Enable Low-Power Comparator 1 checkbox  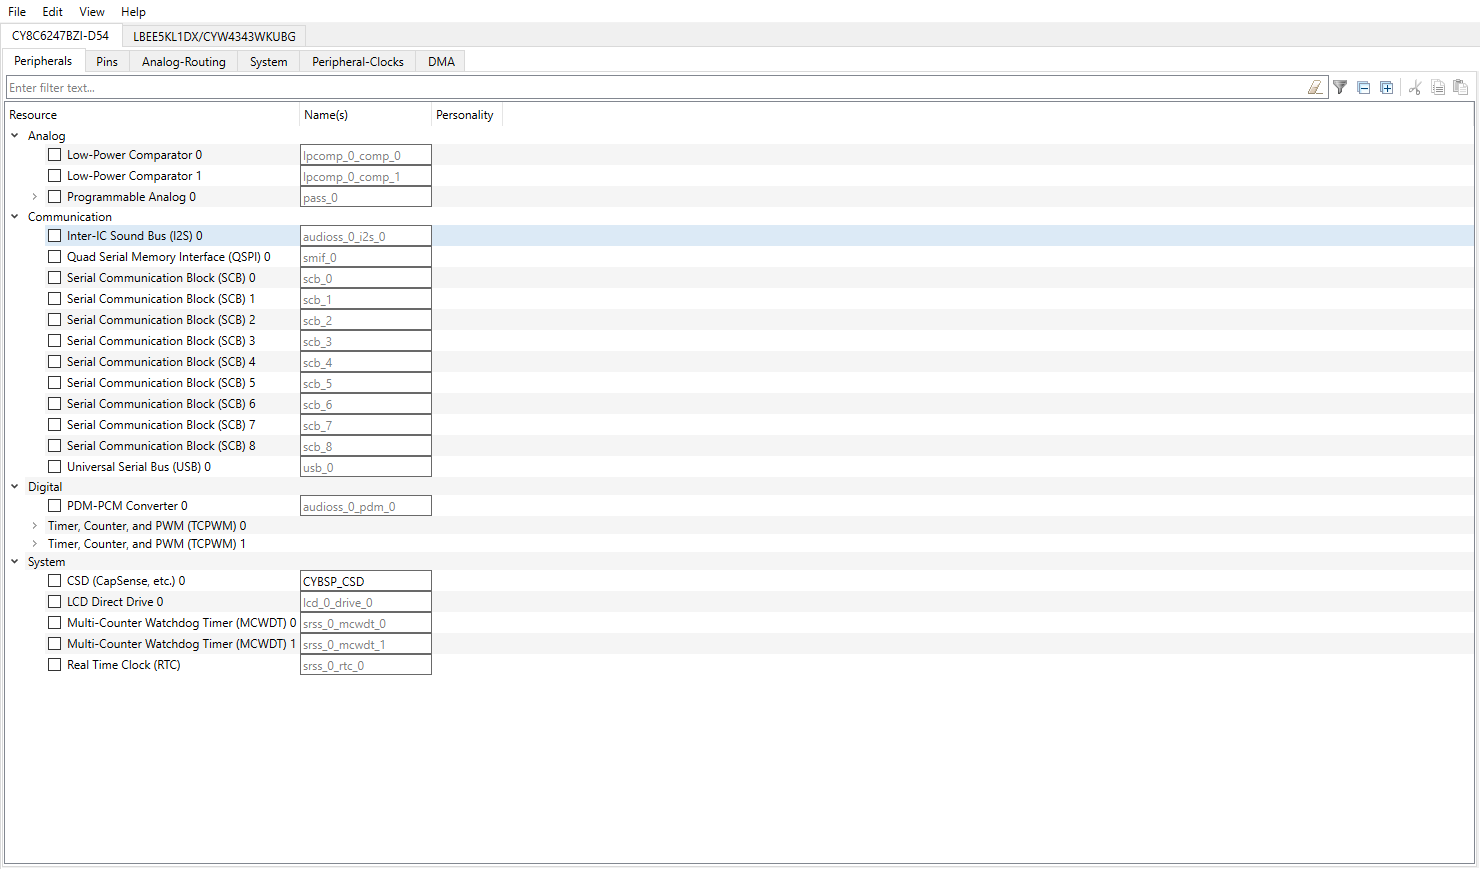point(55,176)
